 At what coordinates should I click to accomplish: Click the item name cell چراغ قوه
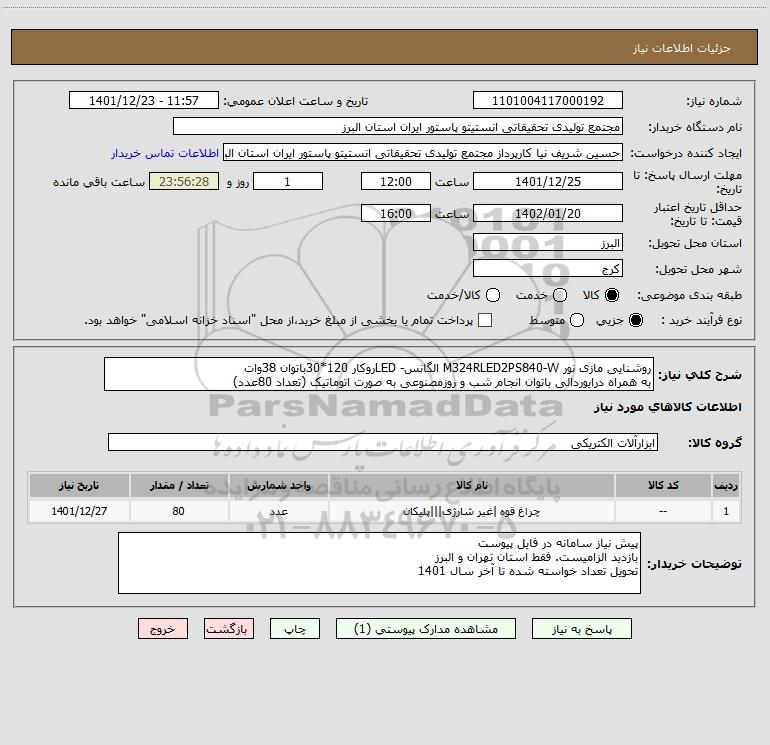471,511
